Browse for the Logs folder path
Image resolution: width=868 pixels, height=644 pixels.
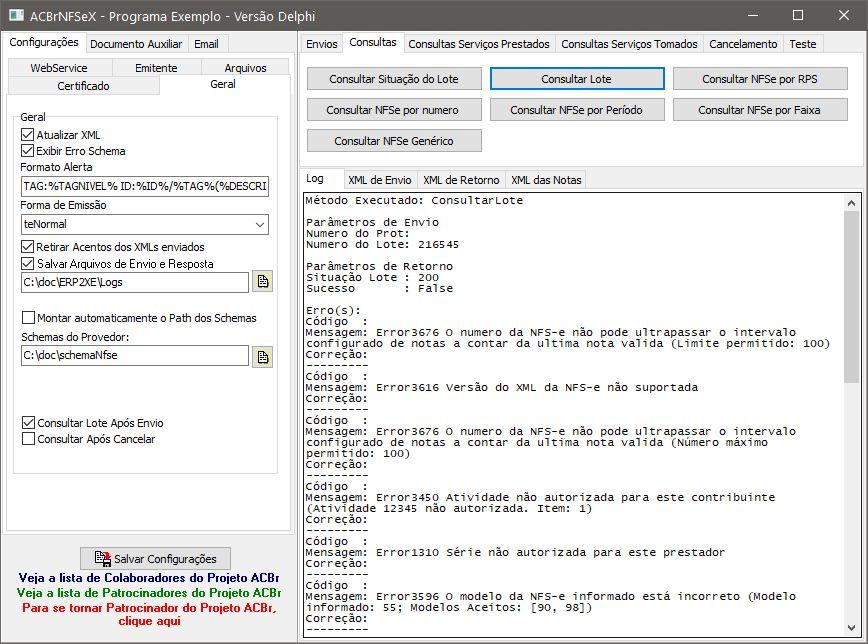[262, 281]
